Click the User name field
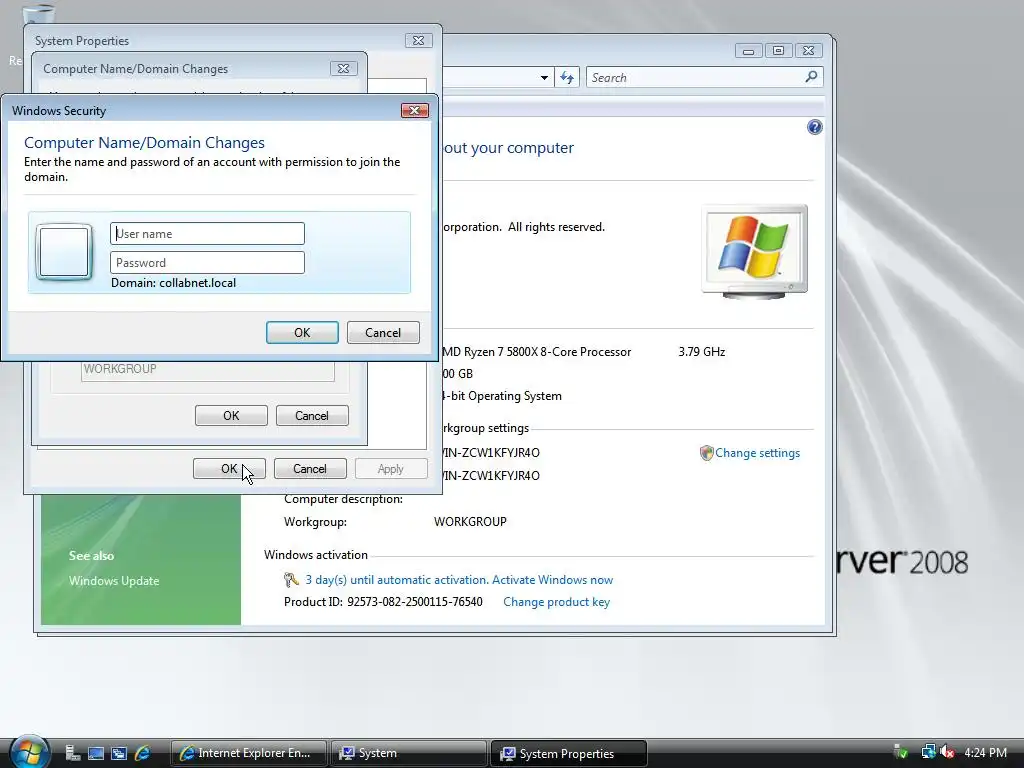Viewport: 1024px width, 768px height. [x=207, y=234]
